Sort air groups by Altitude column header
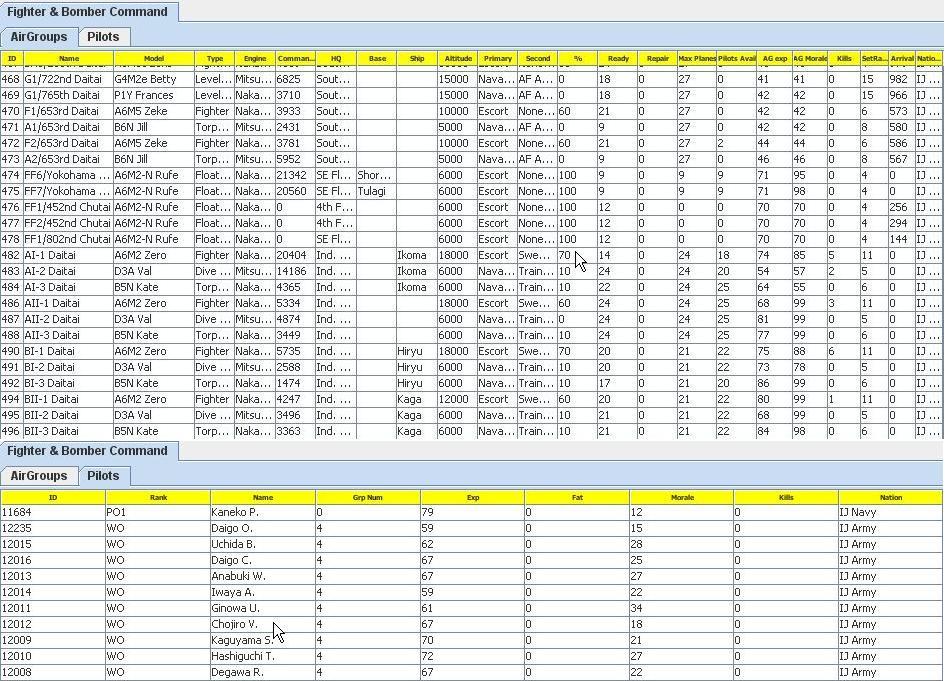This screenshot has height=681, width=947. click(458, 59)
